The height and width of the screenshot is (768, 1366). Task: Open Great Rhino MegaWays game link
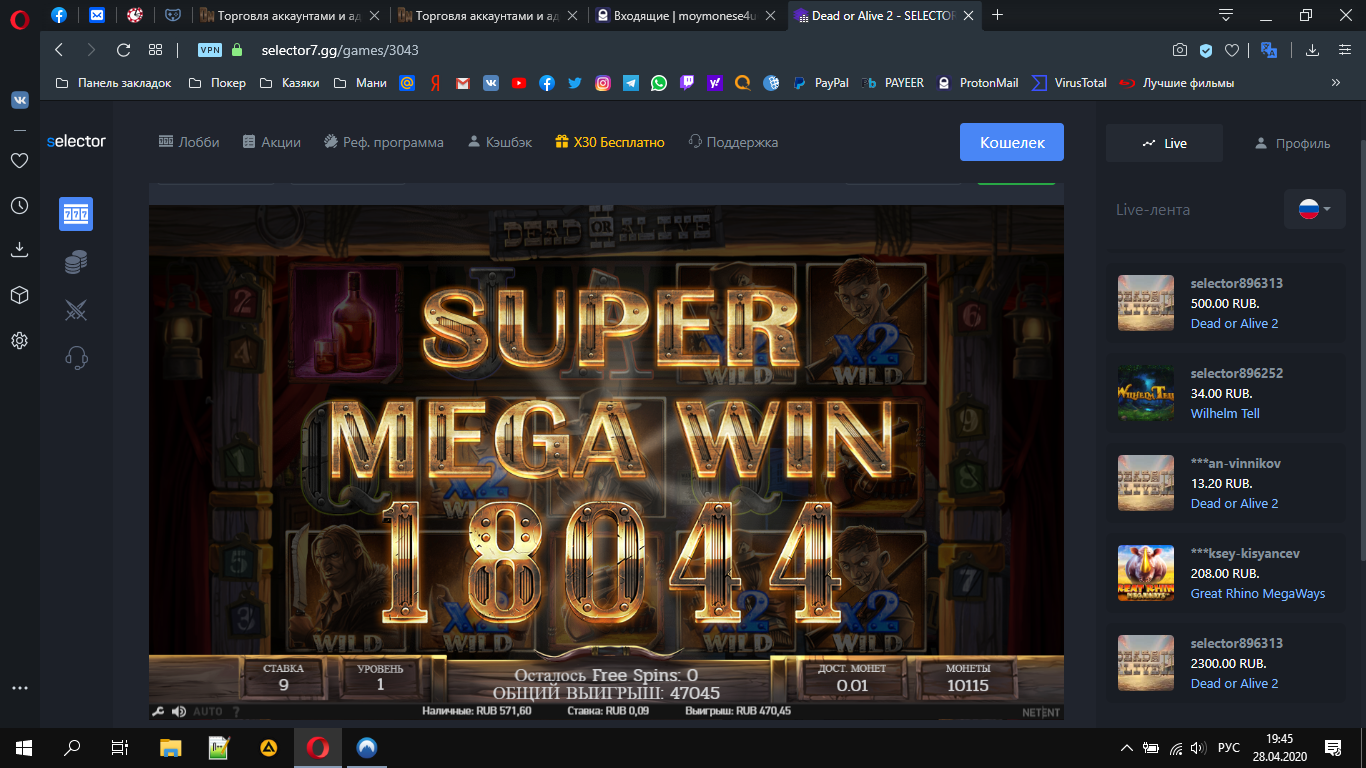1258,593
